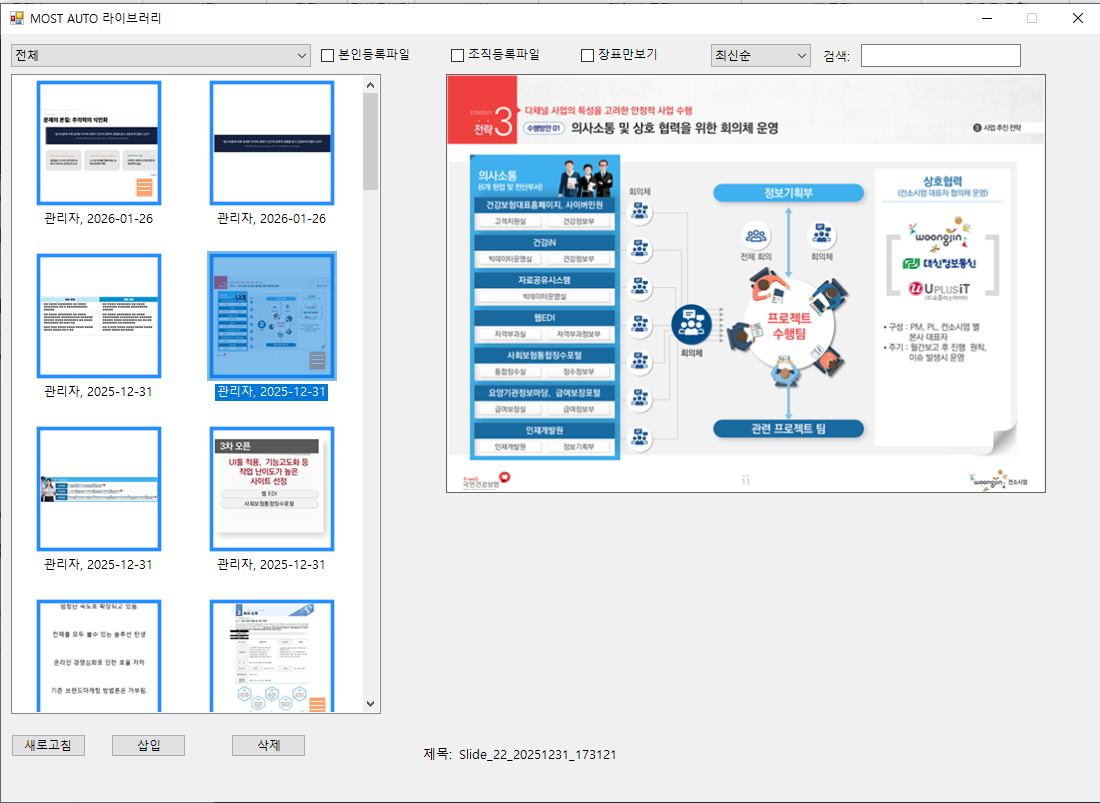The image size is (1100, 803).
Task: Toggle the 조직등록파일 checkbox
Action: tap(458, 55)
